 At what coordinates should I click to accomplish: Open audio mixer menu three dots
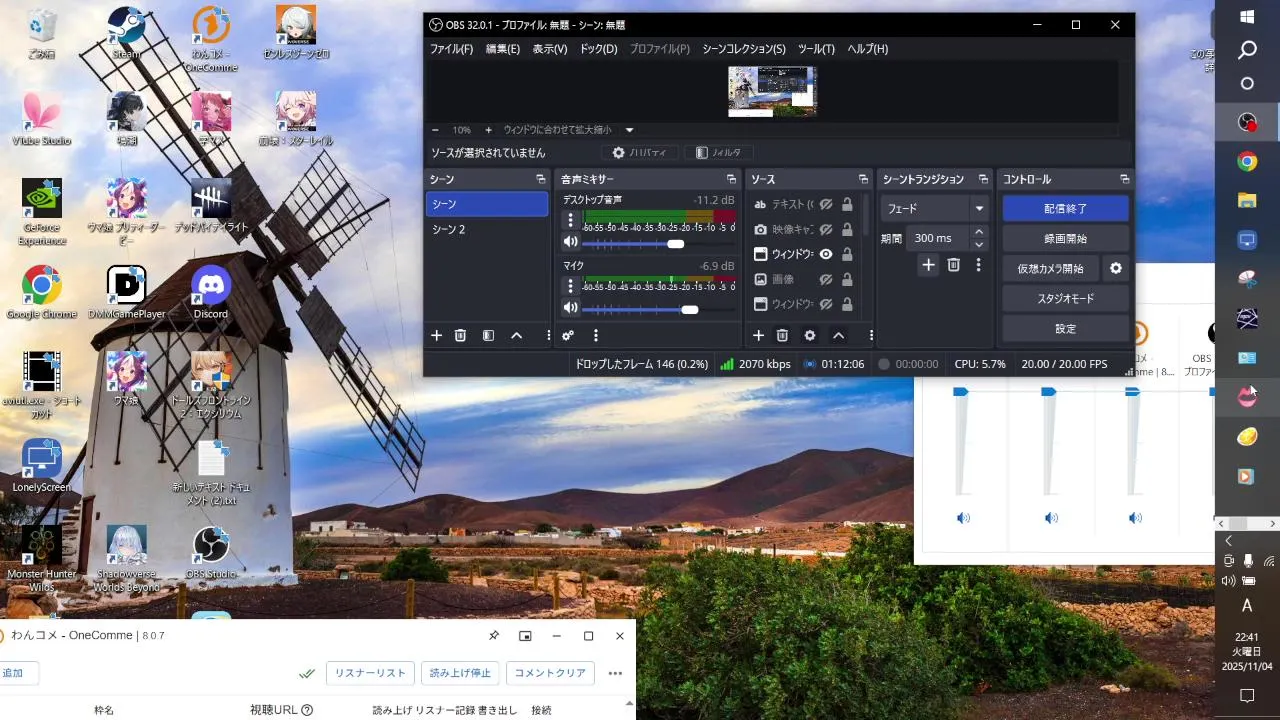pyautogui.click(x=596, y=336)
